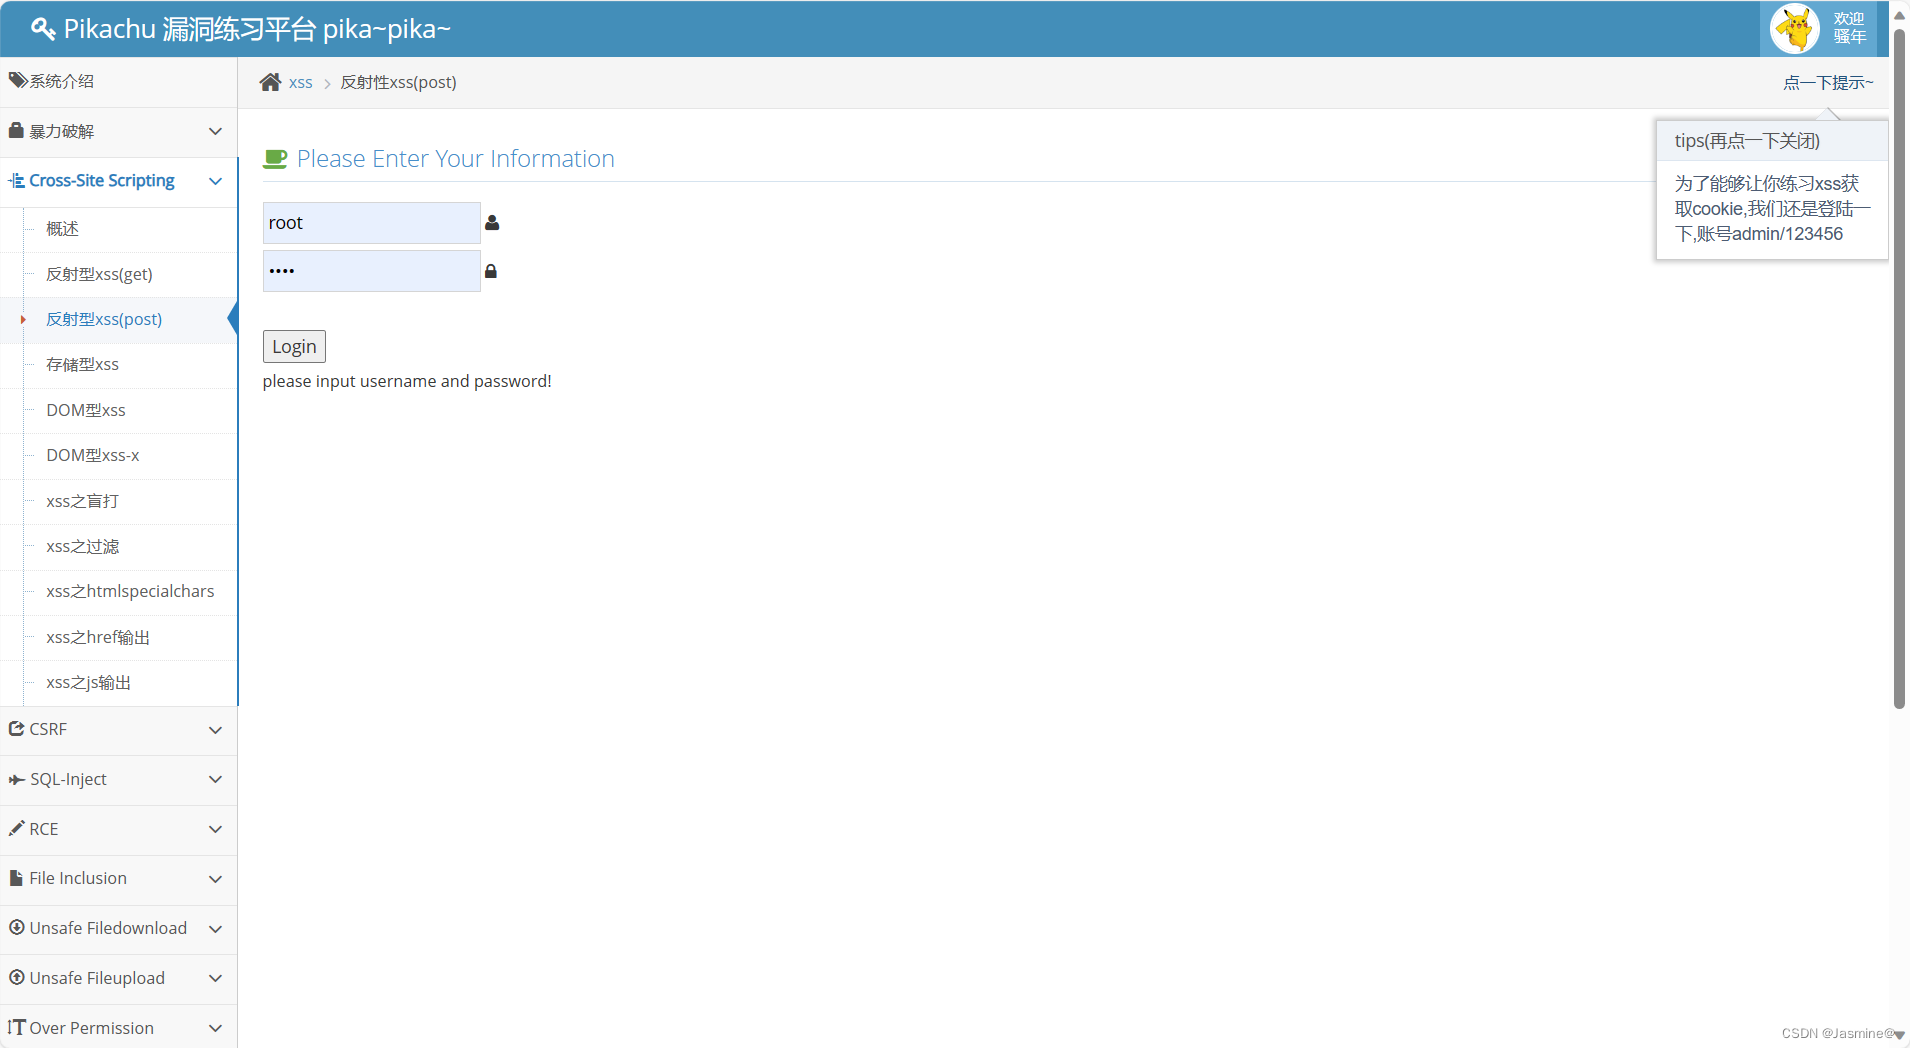Click the Pikachu avatar image
This screenshot has height=1048, width=1910.
[x=1795, y=28]
